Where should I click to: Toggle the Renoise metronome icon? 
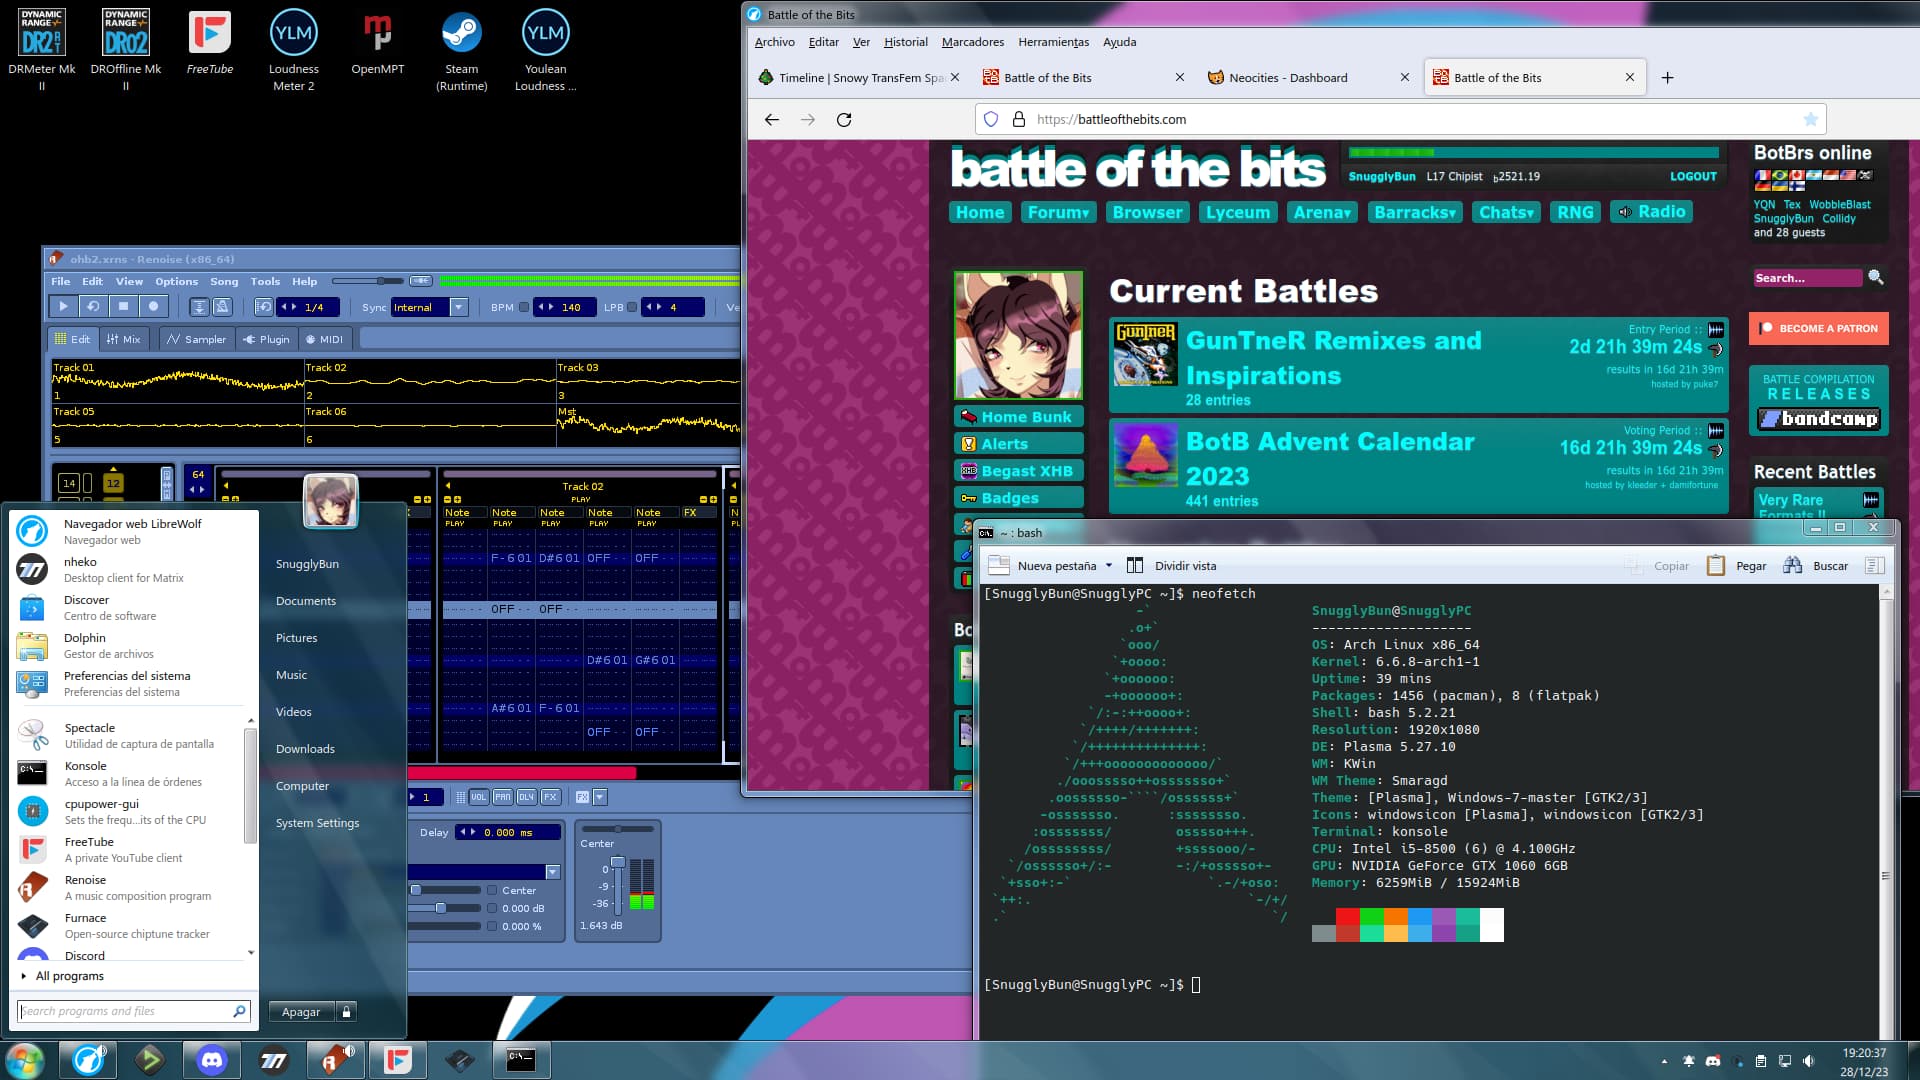(223, 307)
